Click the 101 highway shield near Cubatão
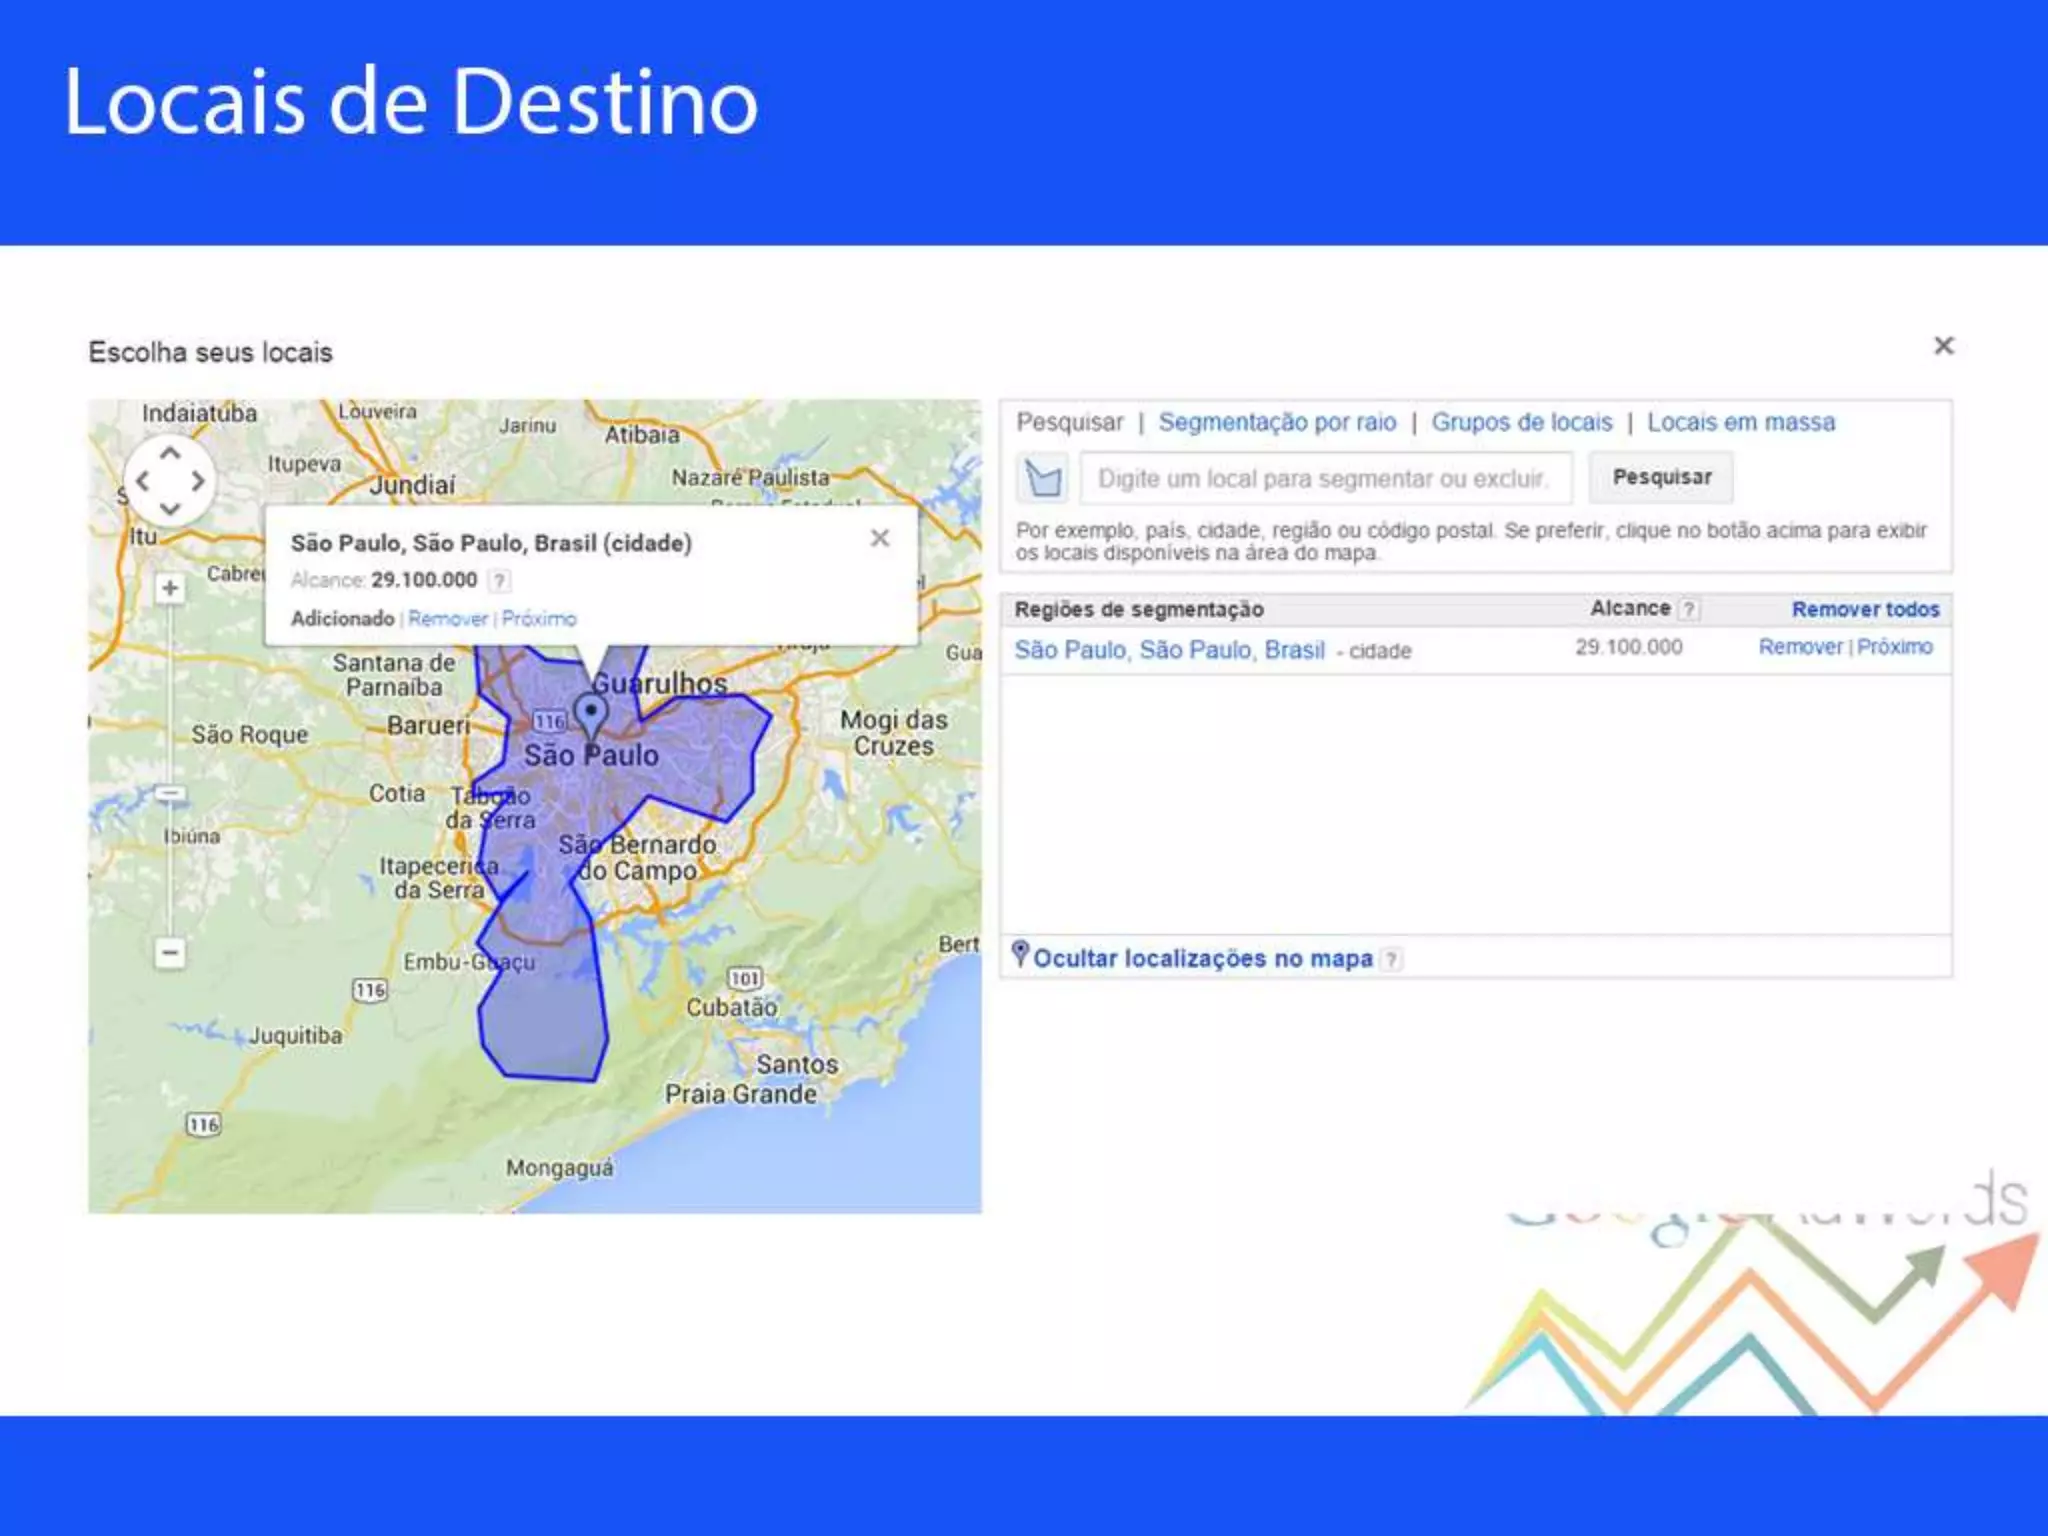 [744, 978]
